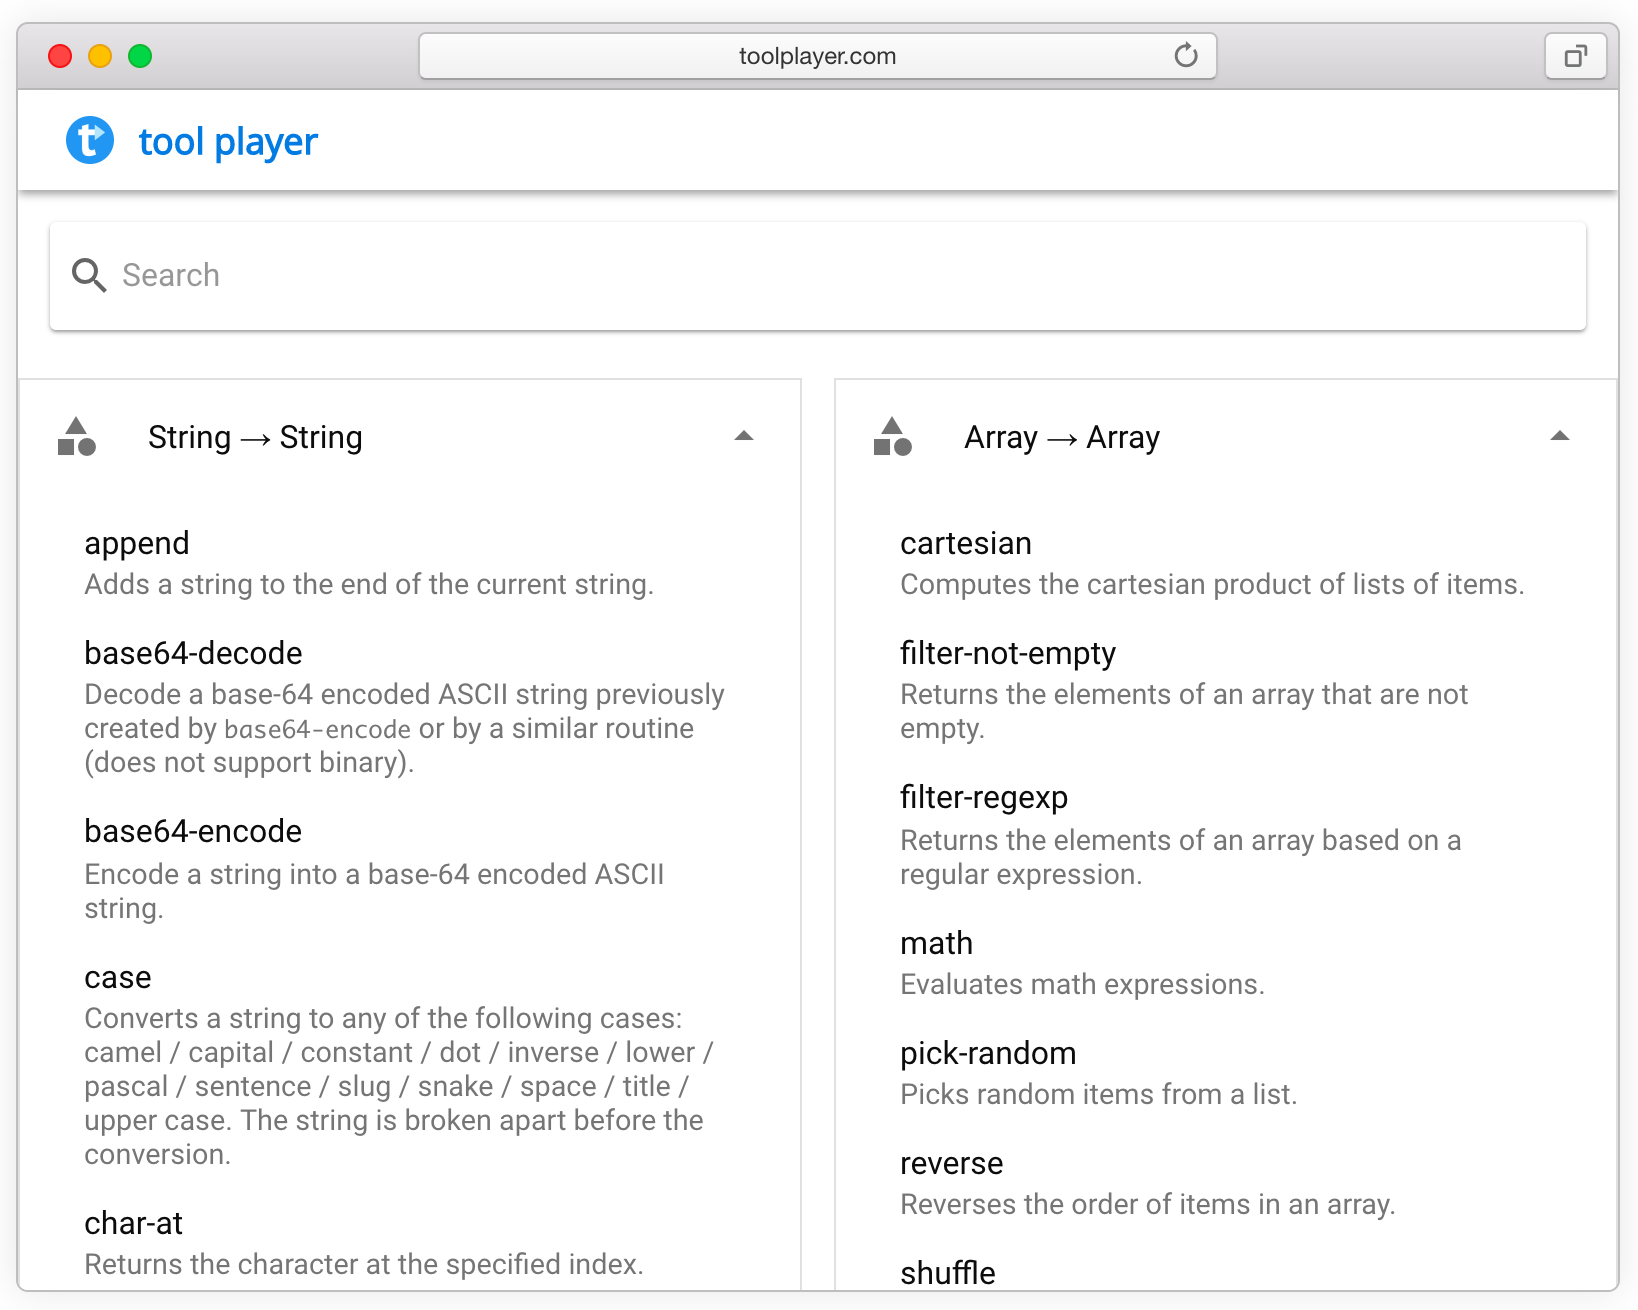Open the filter-regexp tool
This screenshot has width=1638, height=1310.
pos(984,797)
